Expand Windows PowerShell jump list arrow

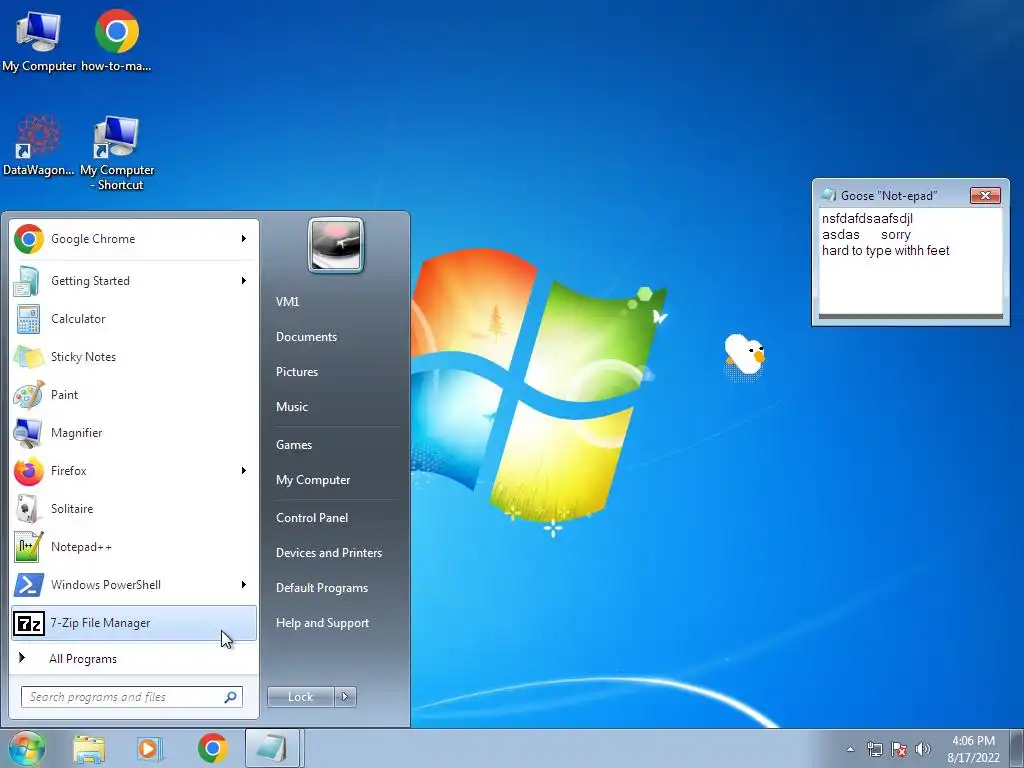pyautogui.click(x=244, y=584)
